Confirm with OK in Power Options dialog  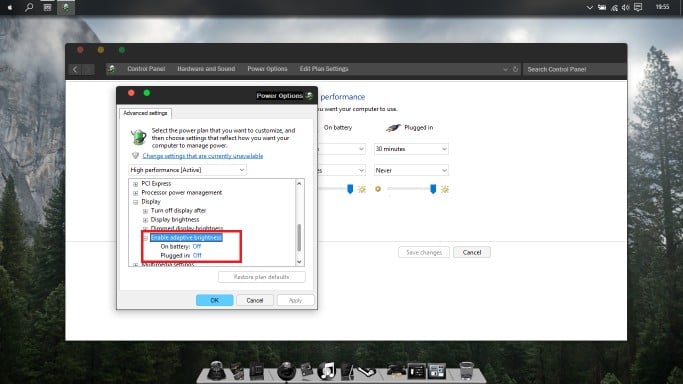coord(214,300)
